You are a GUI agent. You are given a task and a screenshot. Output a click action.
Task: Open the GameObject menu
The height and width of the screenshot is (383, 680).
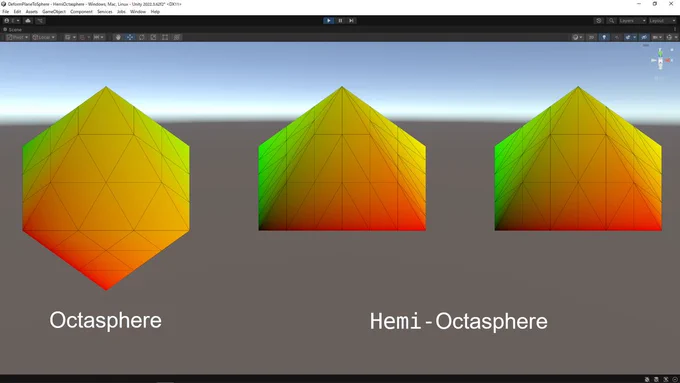(54, 12)
